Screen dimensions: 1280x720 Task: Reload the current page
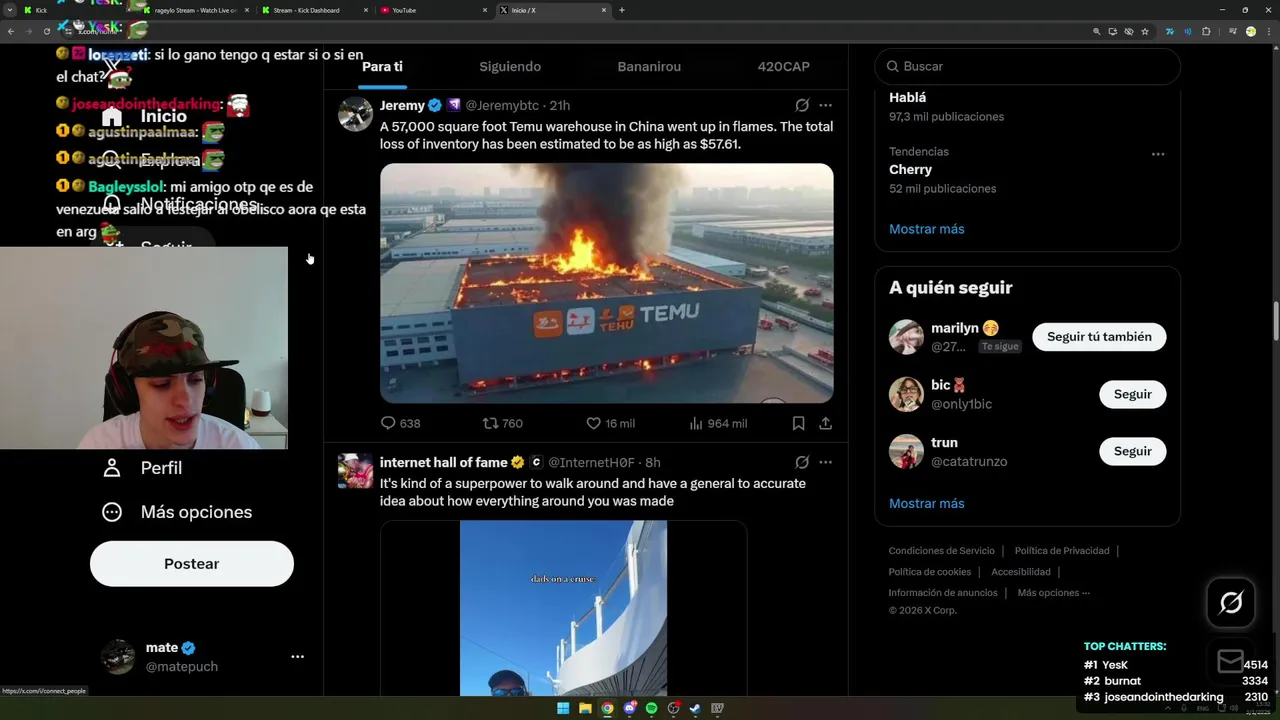point(46,31)
